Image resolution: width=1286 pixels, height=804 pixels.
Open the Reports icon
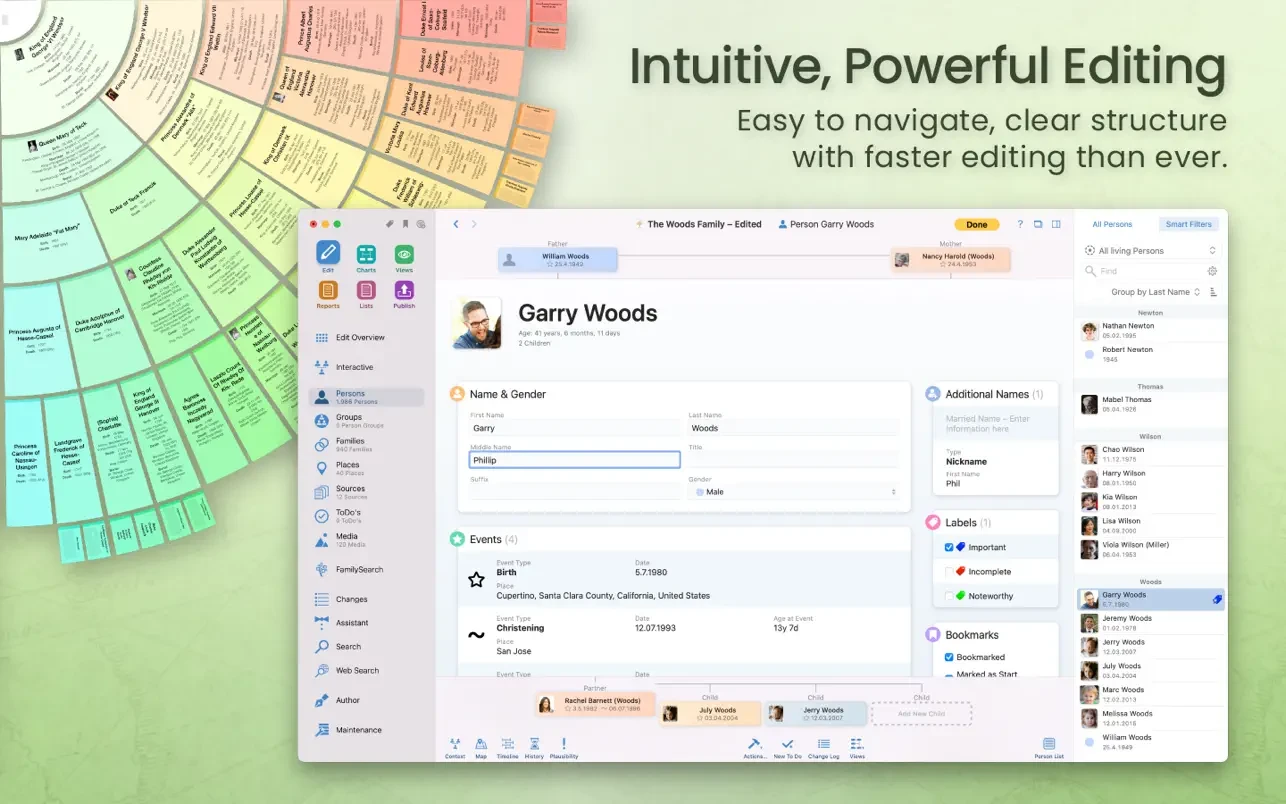click(x=328, y=290)
